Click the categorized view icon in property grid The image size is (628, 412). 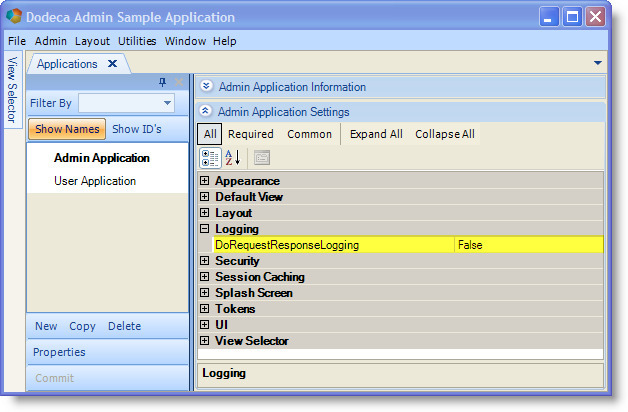(210, 158)
